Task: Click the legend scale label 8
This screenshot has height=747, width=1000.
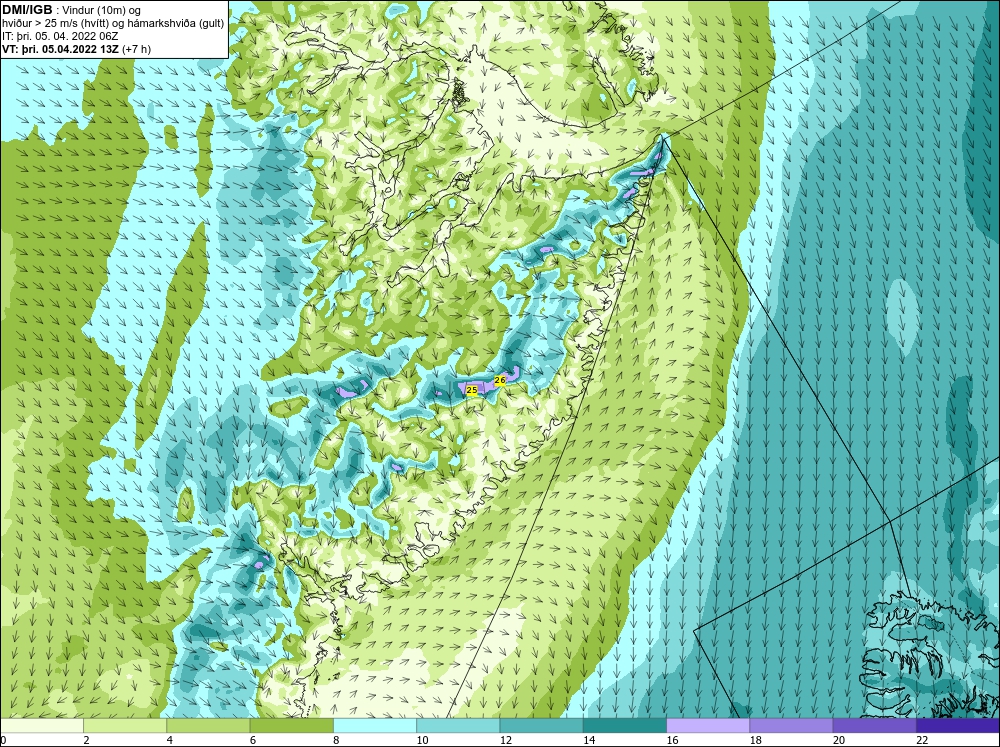Action: pyautogui.click(x=336, y=740)
